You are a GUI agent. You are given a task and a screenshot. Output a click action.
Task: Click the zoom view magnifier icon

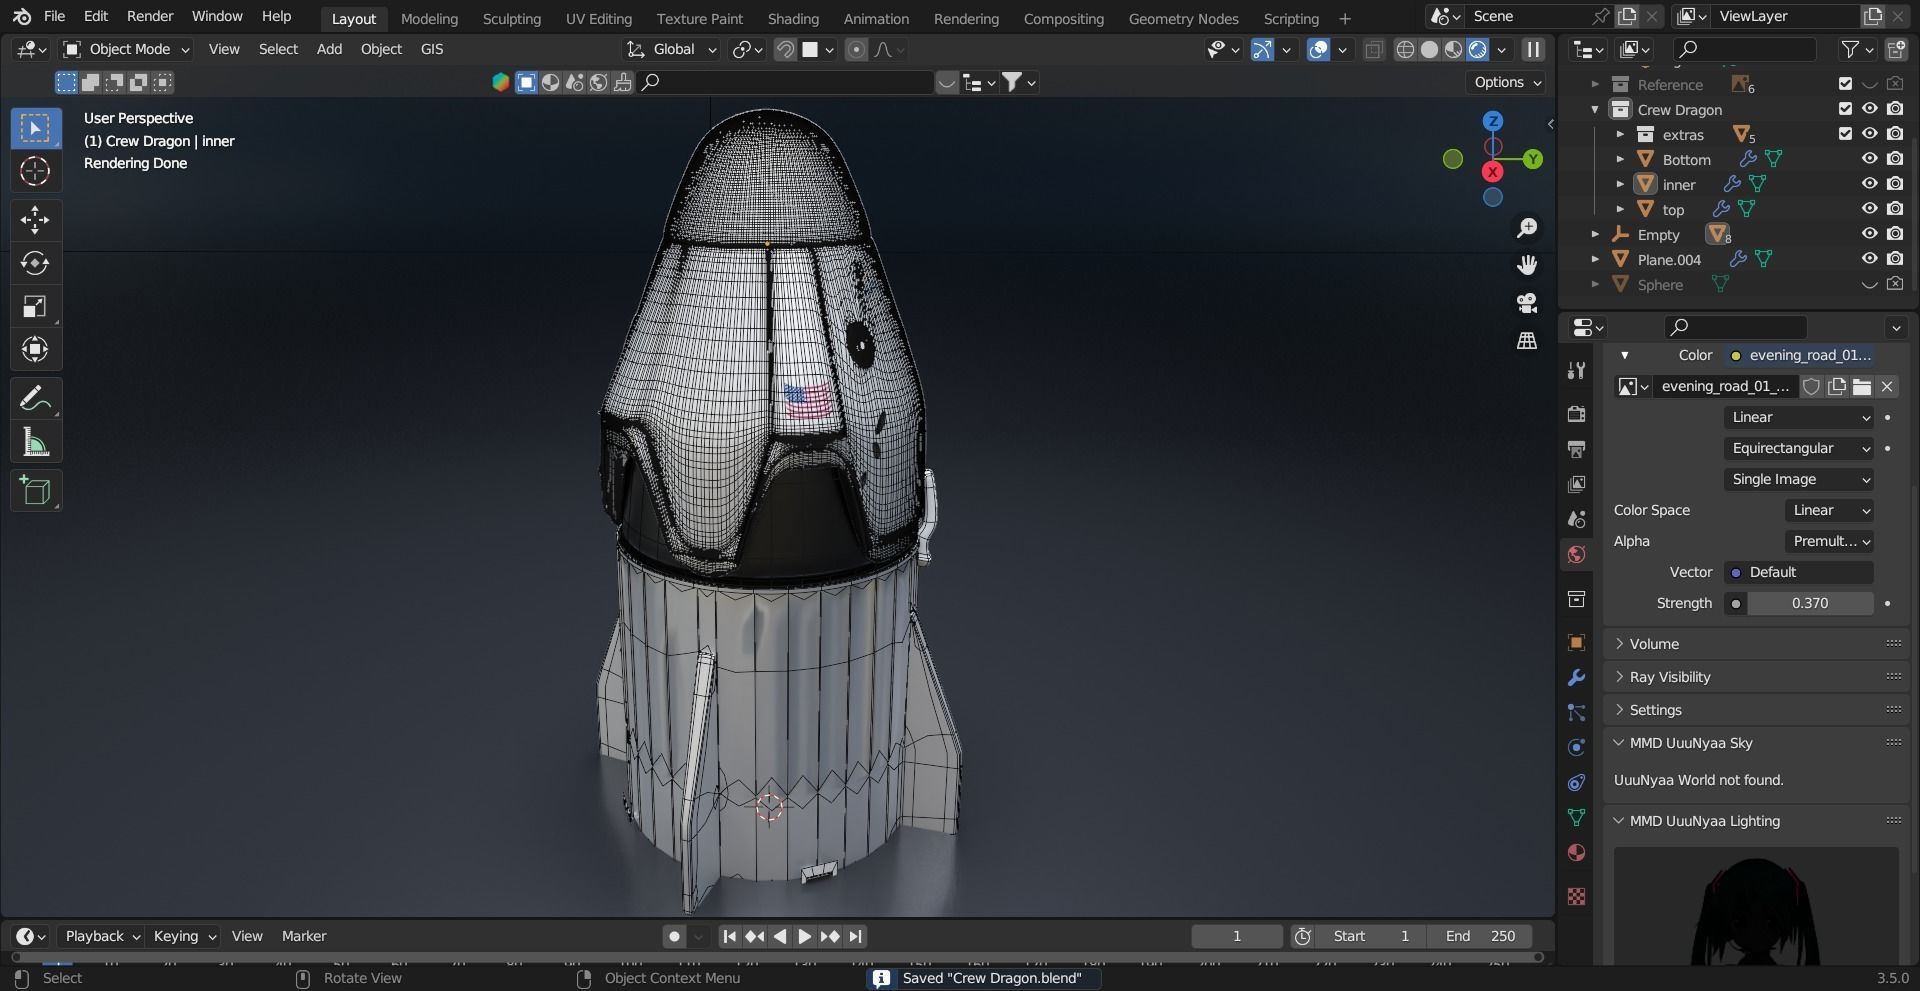1527,228
